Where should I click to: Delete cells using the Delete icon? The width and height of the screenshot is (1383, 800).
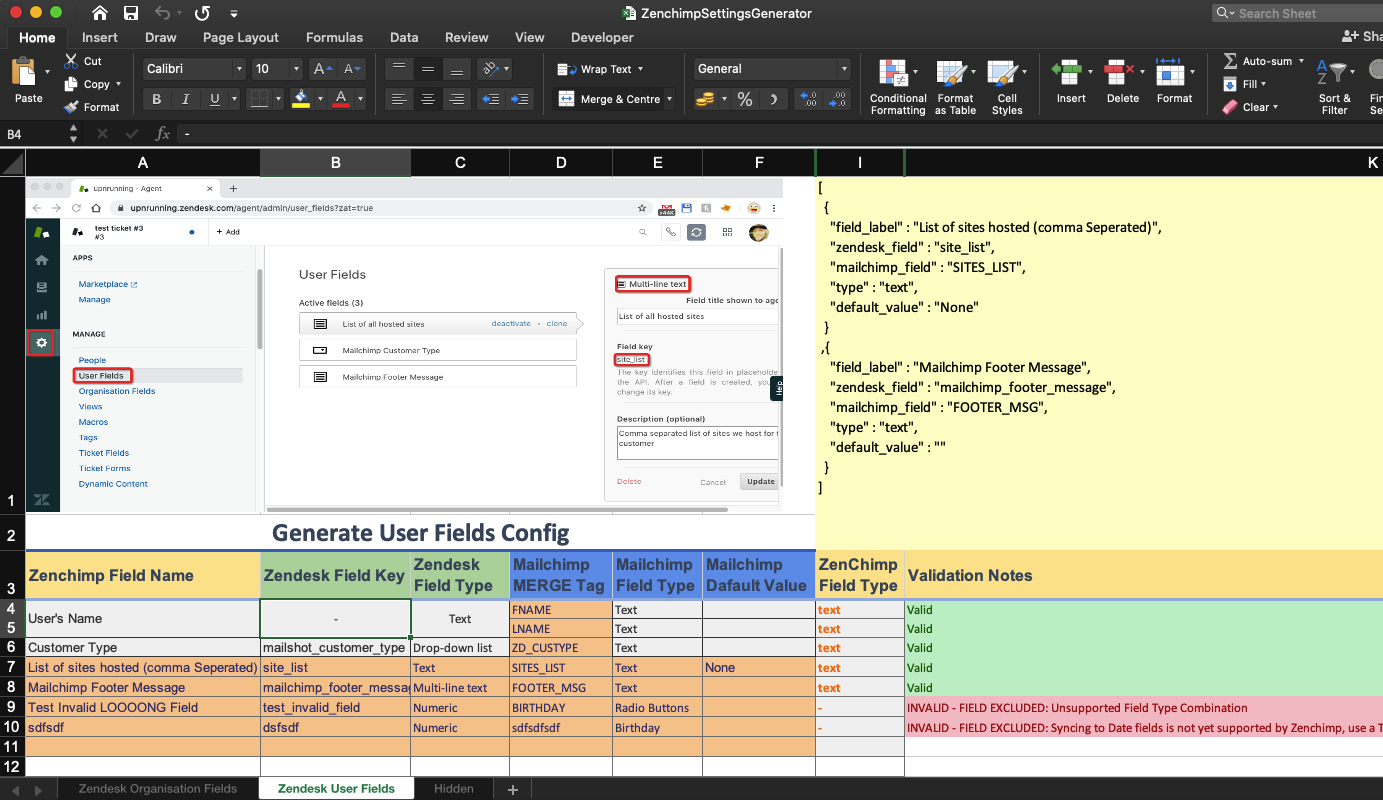(1123, 81)
